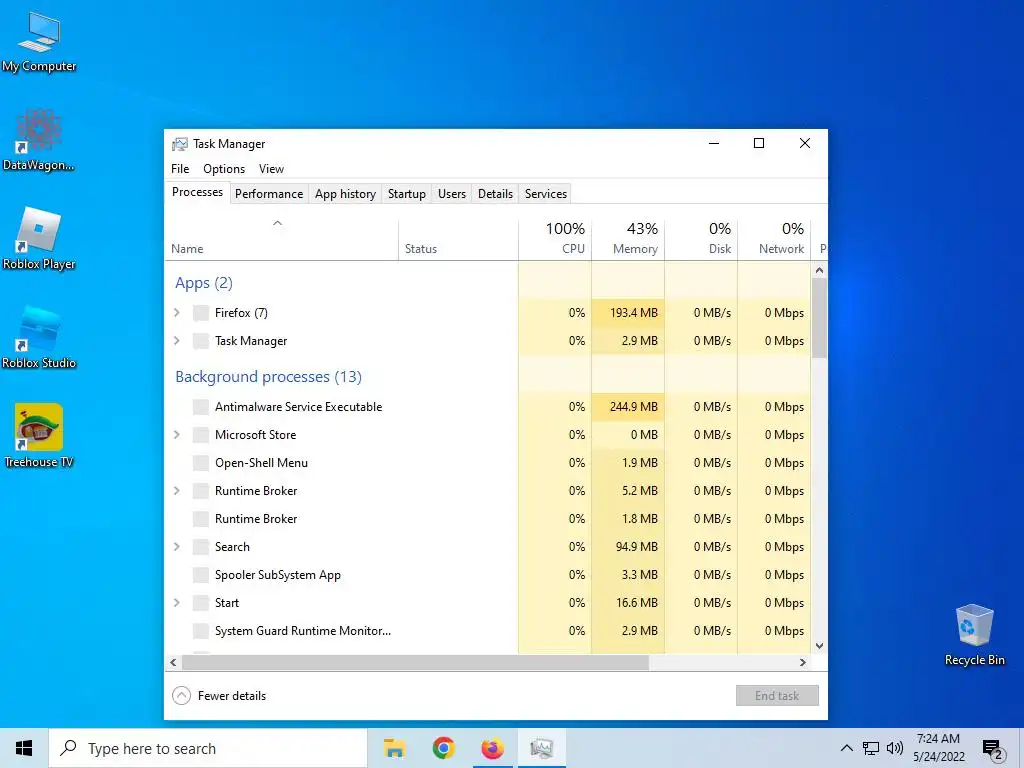This screenshot has height=768, width=1024.
Task: Click the horizontal scroll right arrow
Action: 803,662
